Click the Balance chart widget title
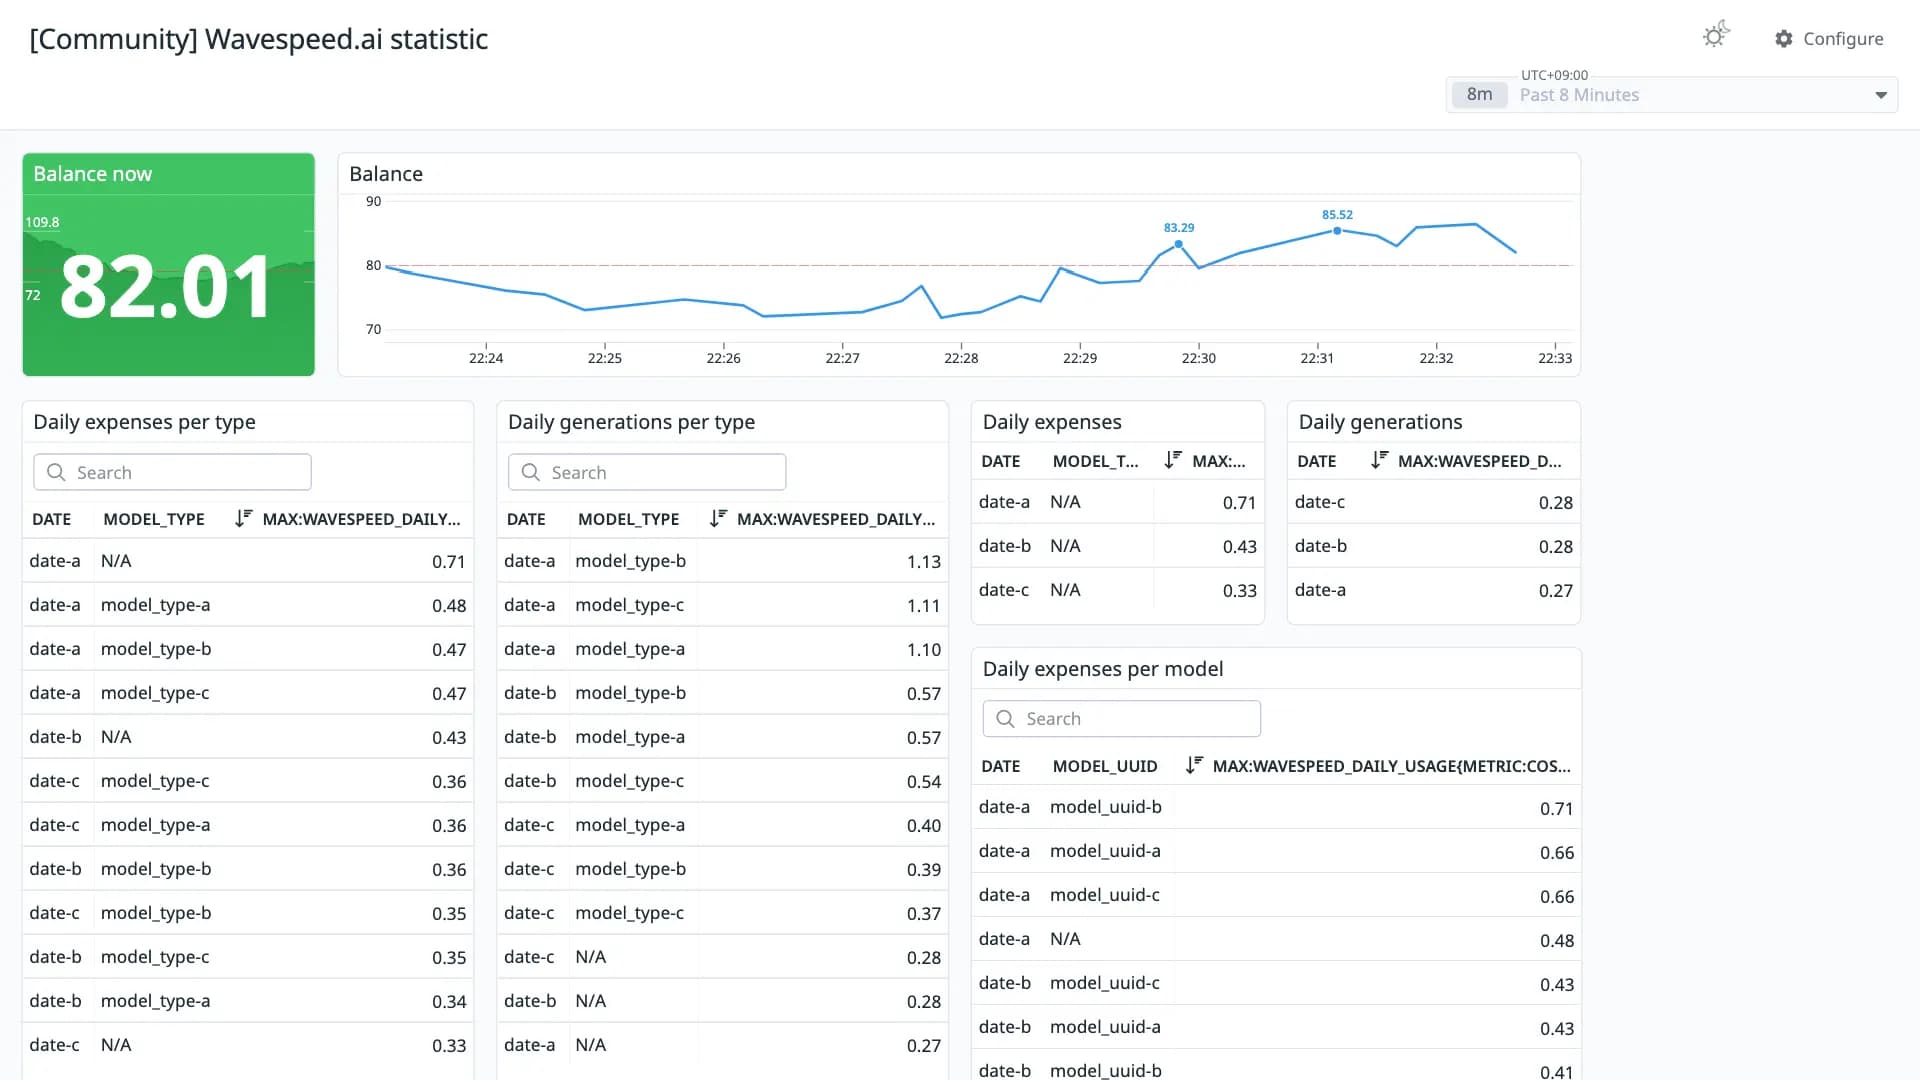Viewport: 1920px width, 1080px height. click(x=386, y=174)
